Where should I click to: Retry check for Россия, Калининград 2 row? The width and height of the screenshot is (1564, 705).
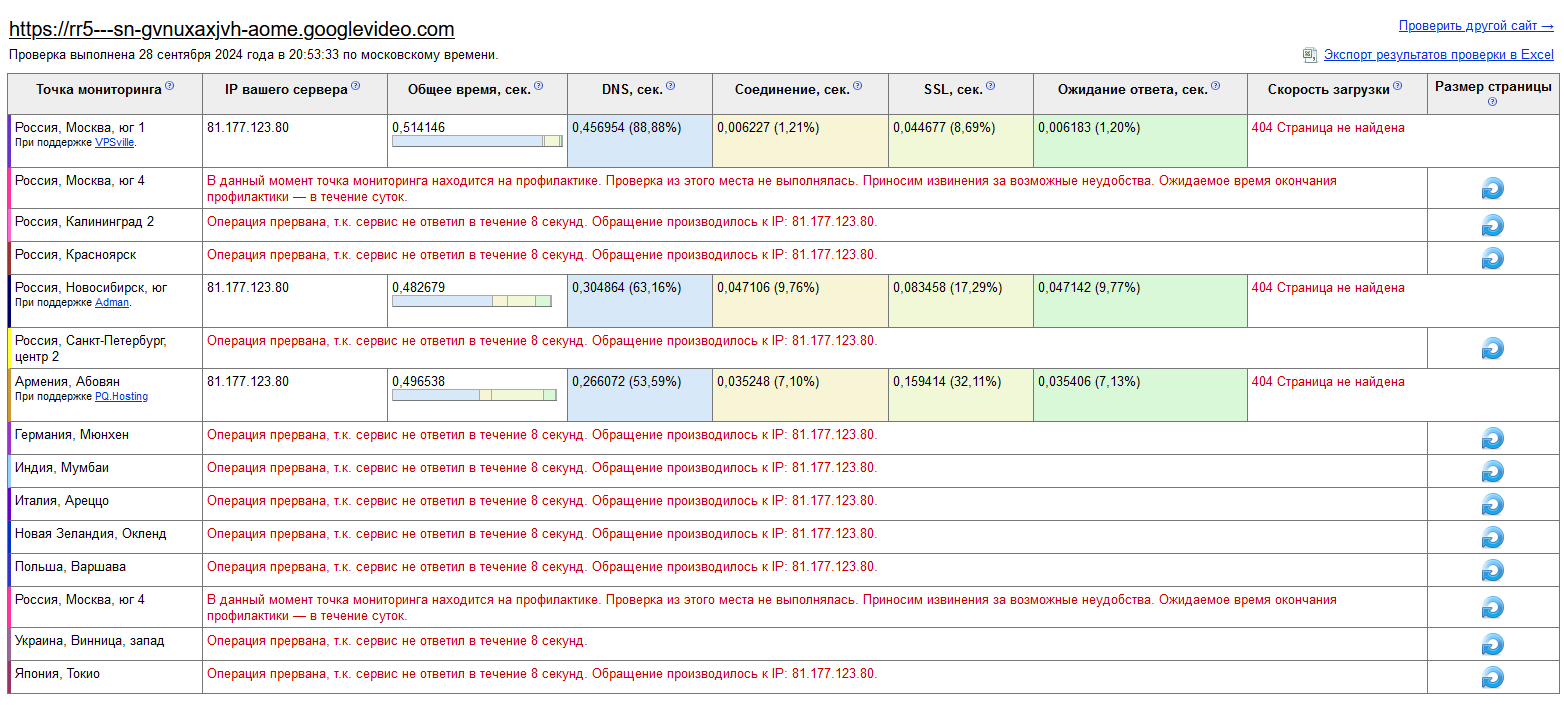(x=1493, y=225)
